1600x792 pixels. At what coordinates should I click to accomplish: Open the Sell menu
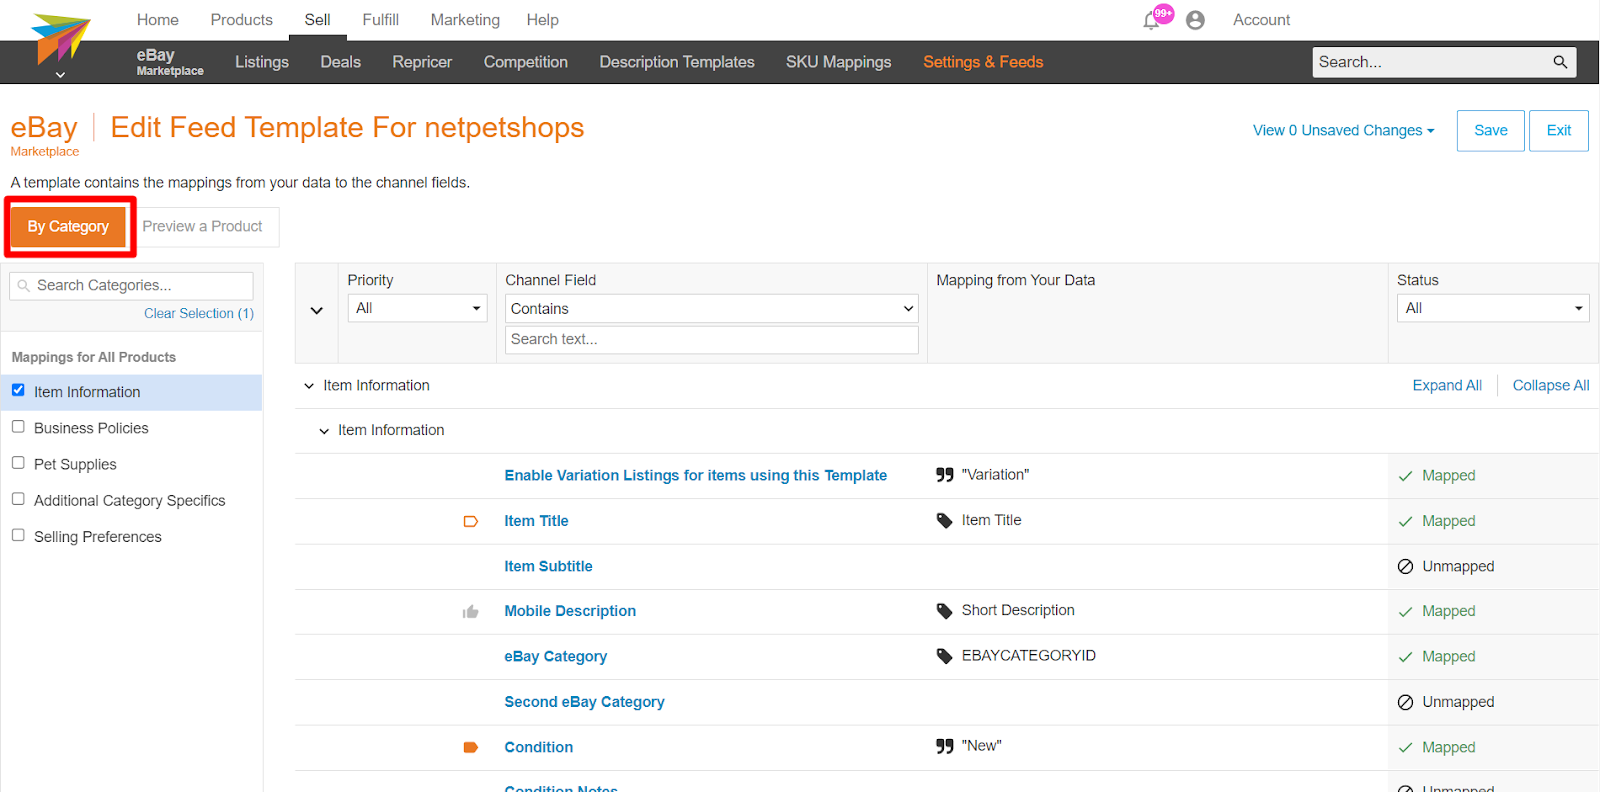[317, 20]
